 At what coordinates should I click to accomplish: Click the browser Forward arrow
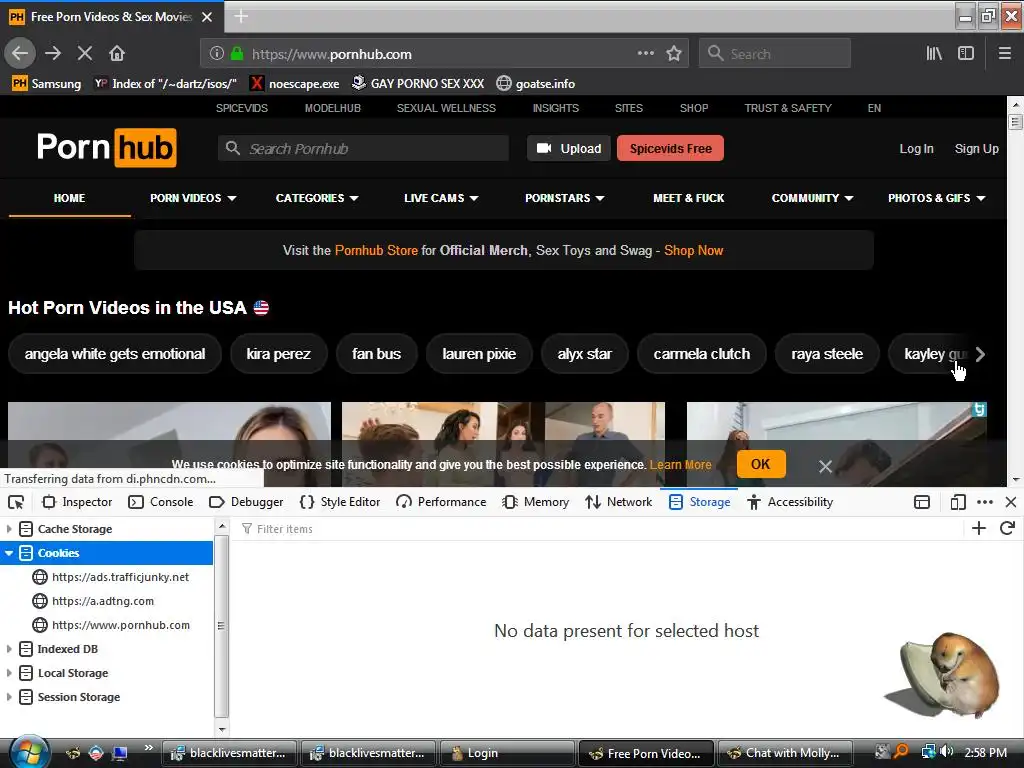pos(53,54)
